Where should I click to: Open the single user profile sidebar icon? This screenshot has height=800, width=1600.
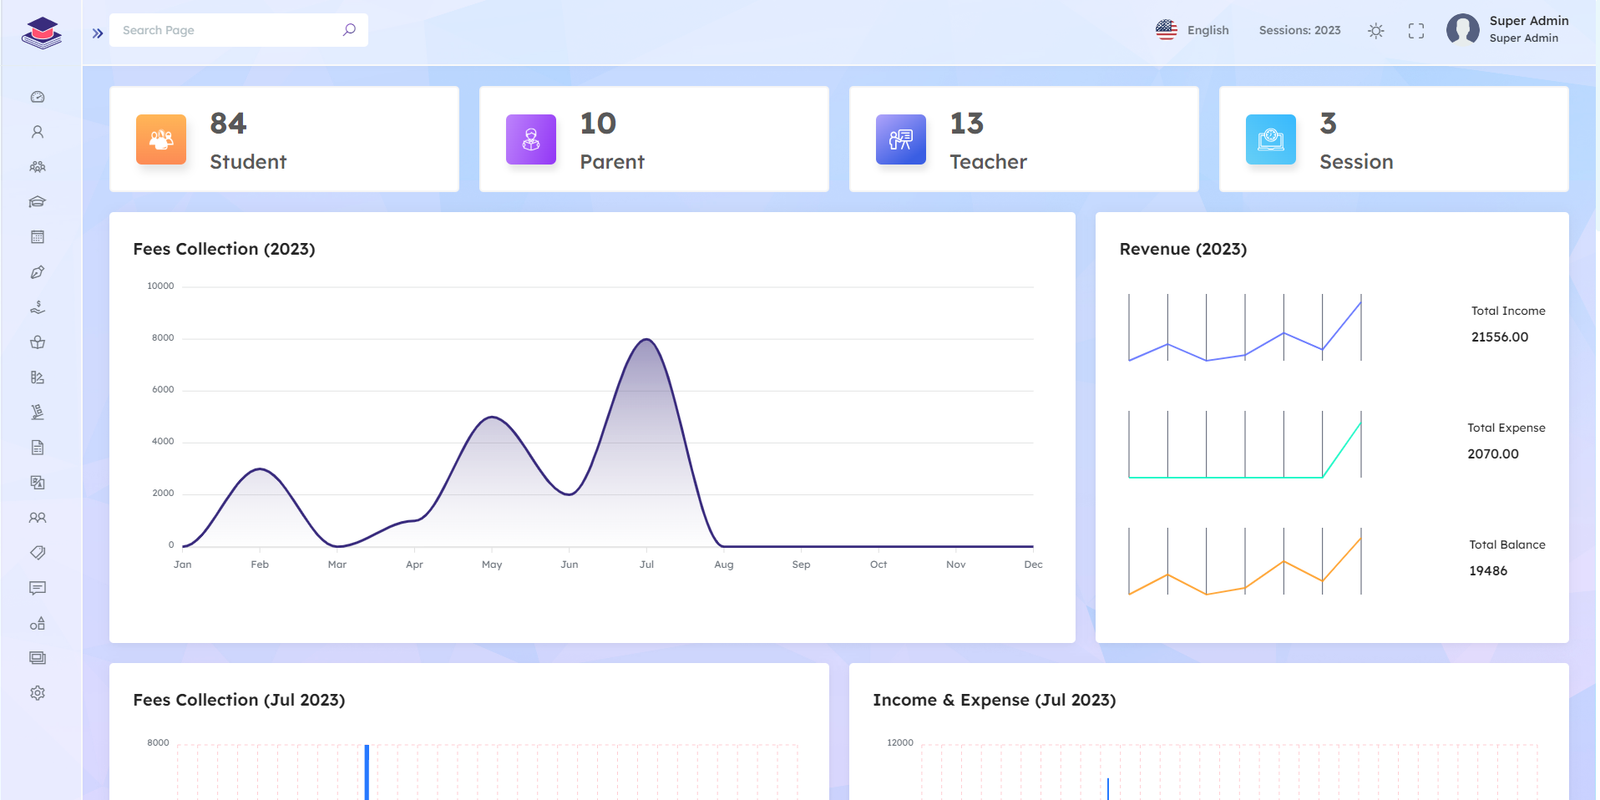point(38,132)
